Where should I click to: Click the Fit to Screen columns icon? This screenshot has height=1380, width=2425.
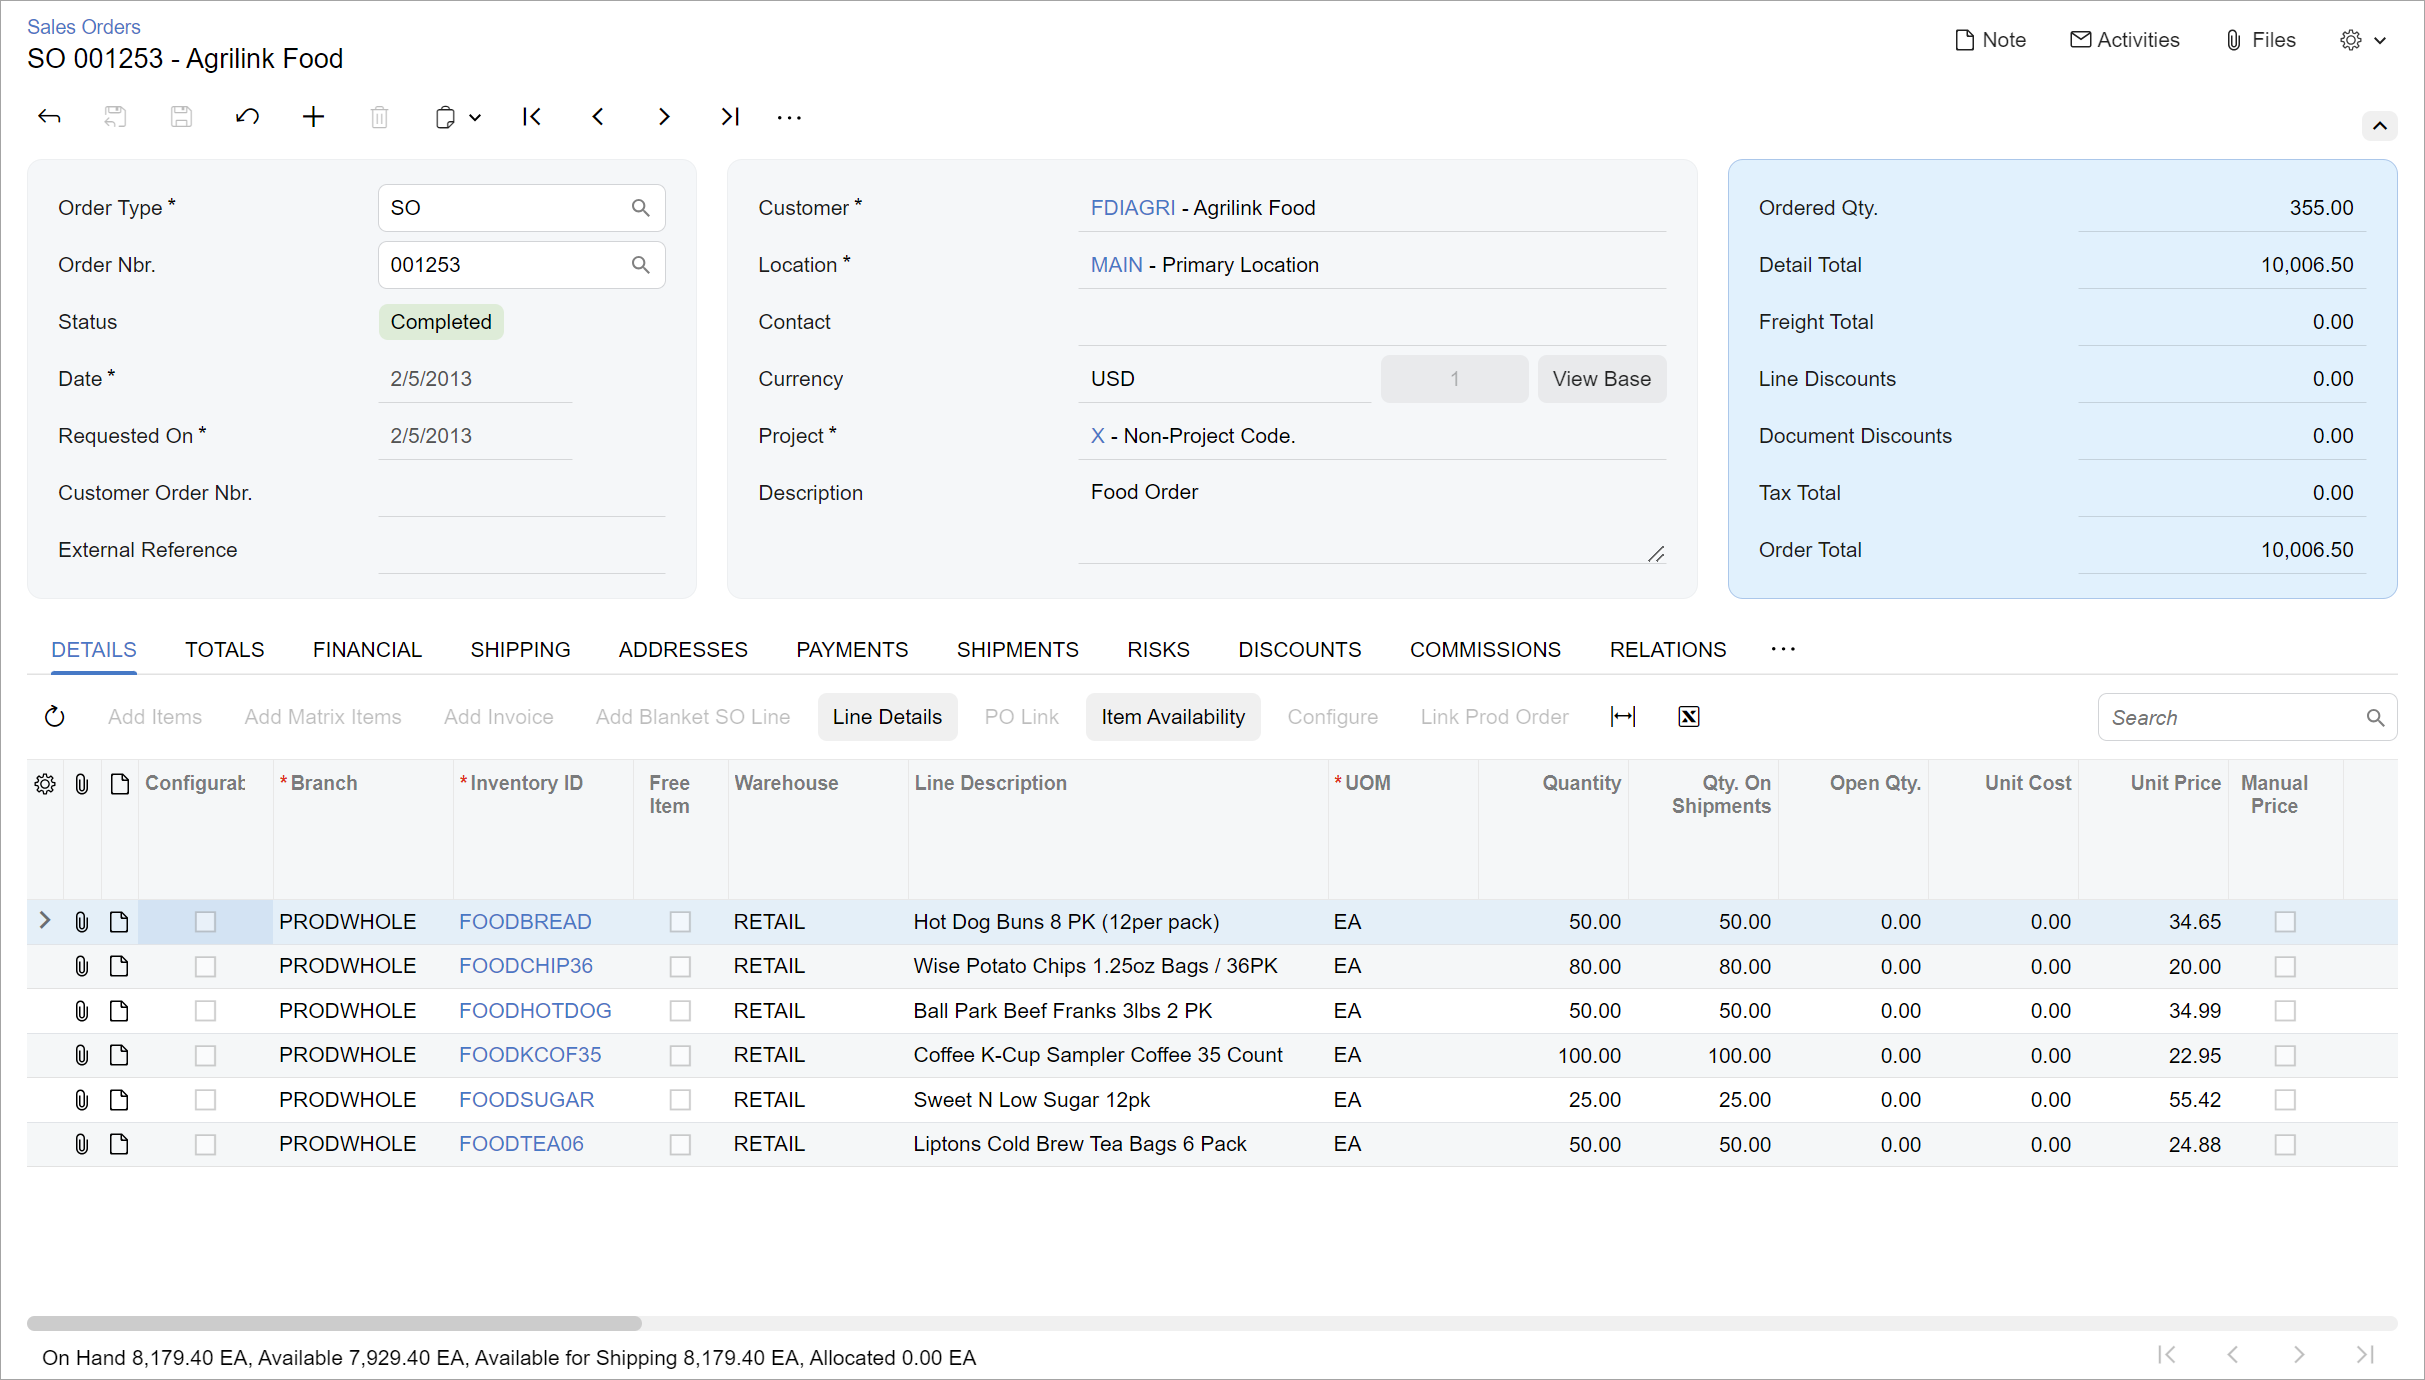1623,717
